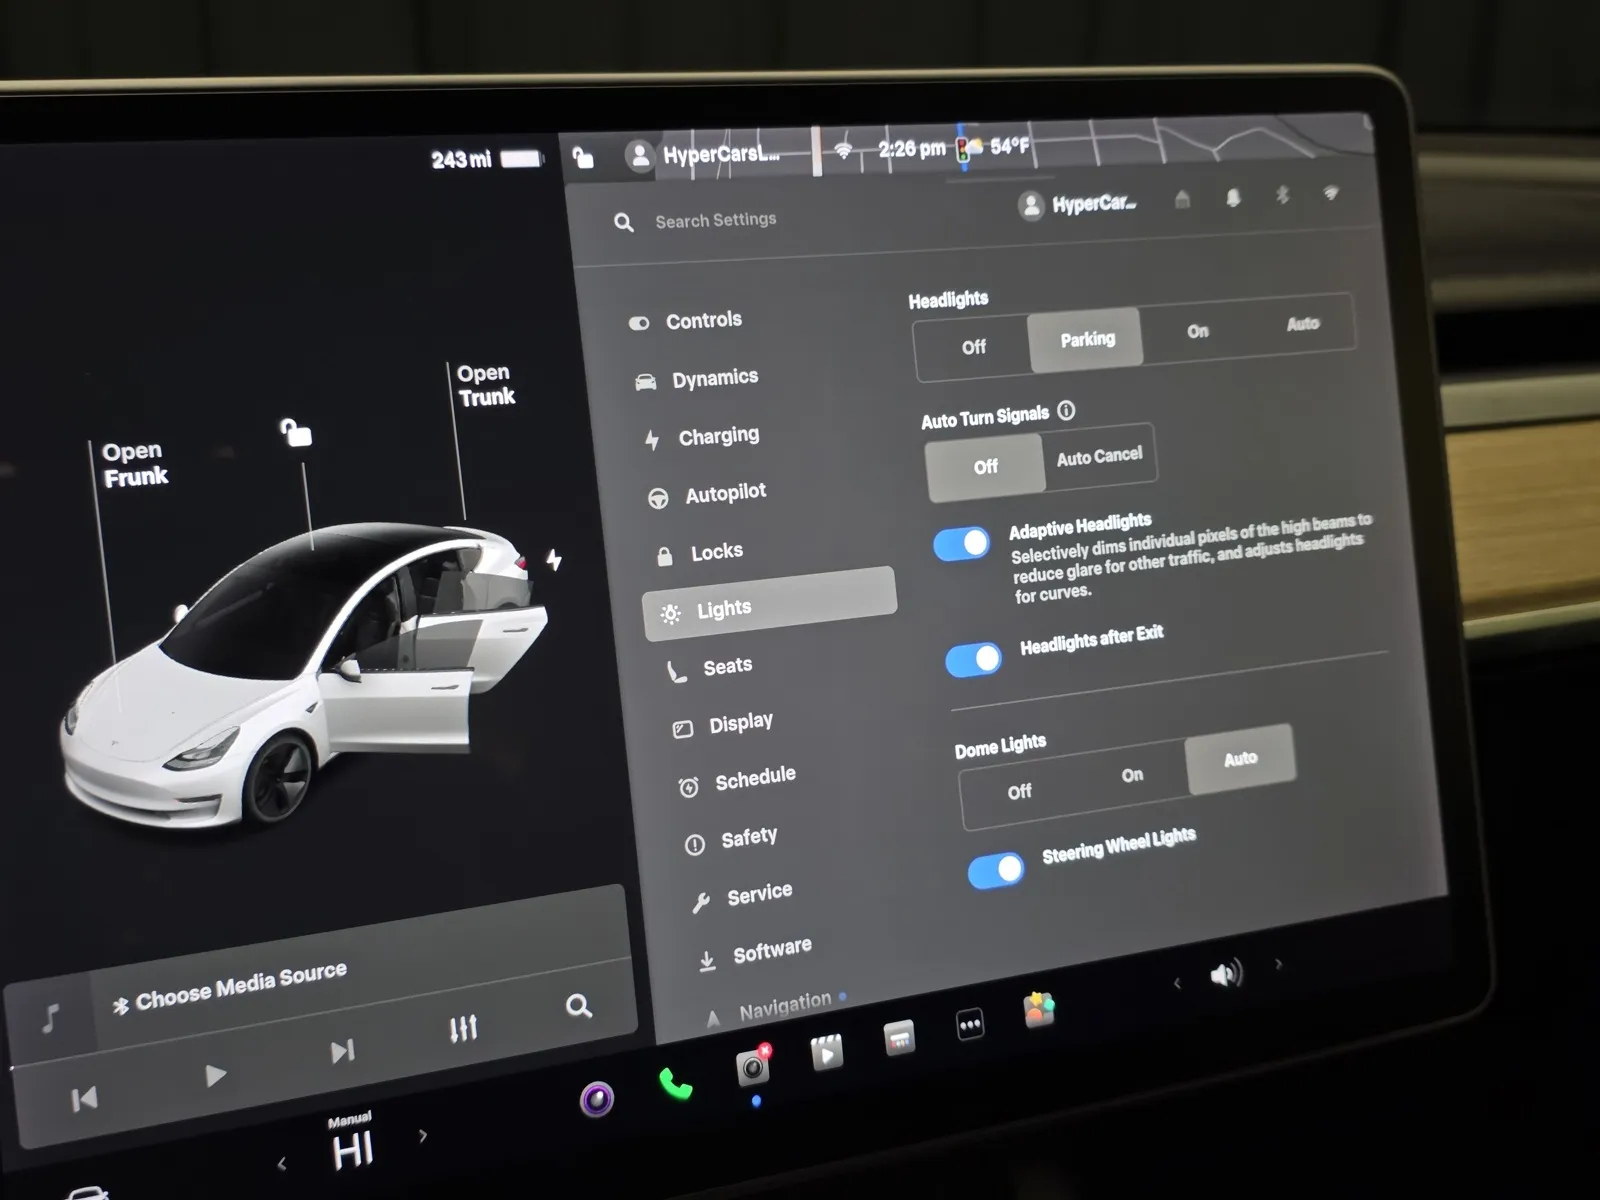This screenshot has height=1200, width=1600.
Task: Open the dashcam camera app icon
Action: [753, 1068]
